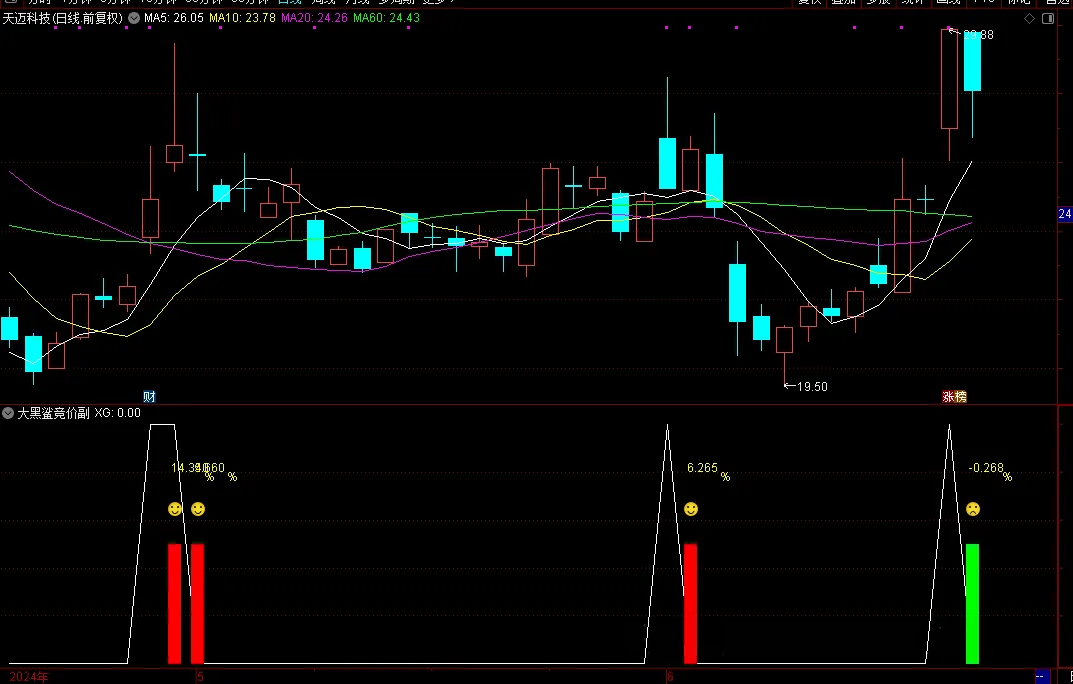The height and width of the screenshot is (684, 1073).
Task: Toggle the 画线 drawing tools button
Action: tap(948, 1)
